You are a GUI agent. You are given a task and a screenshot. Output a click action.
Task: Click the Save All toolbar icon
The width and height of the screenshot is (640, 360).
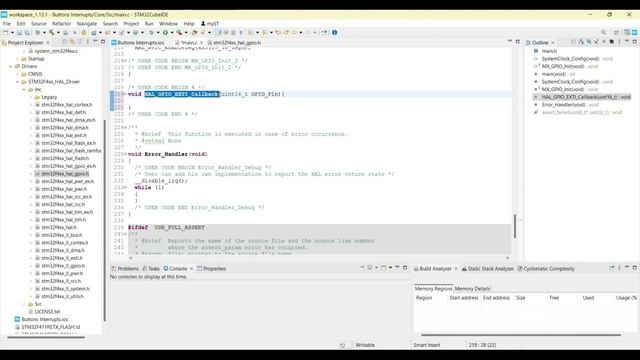click(x=27, y=33)
